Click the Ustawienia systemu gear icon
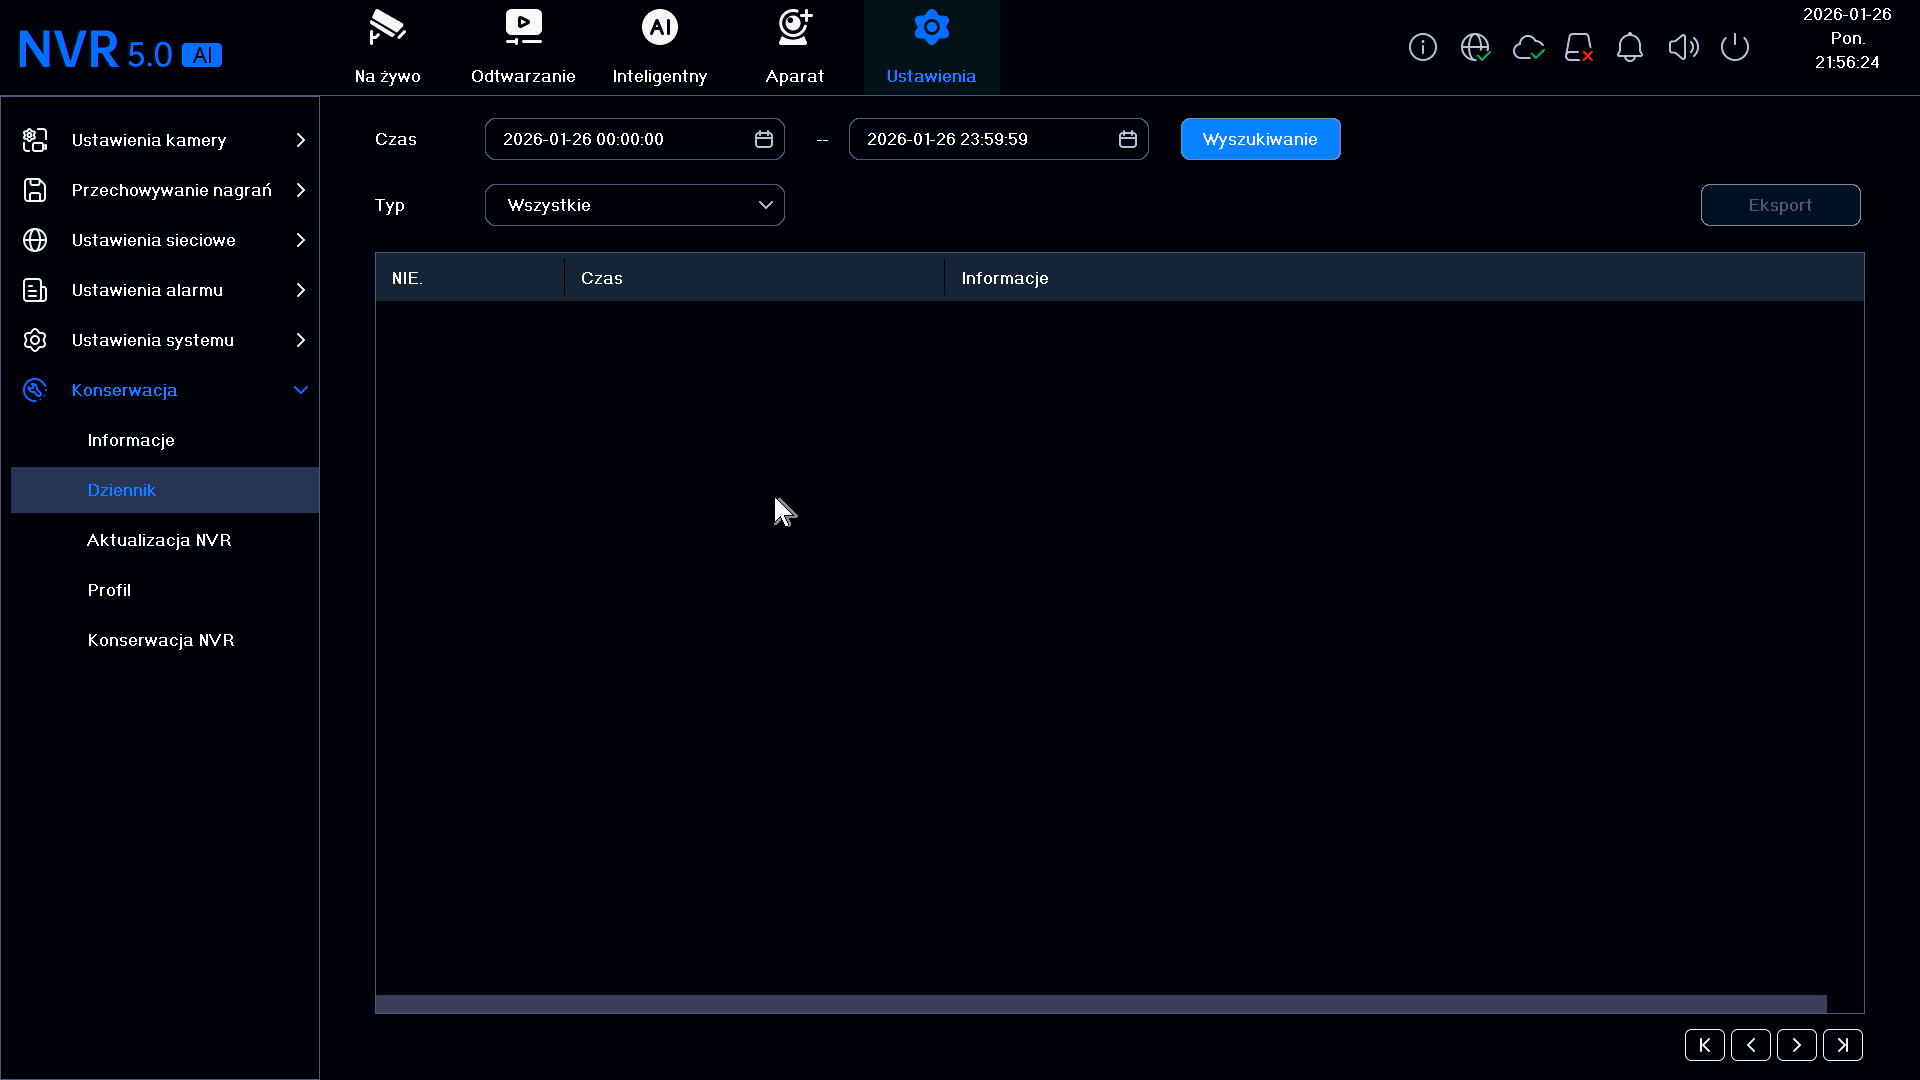The height and width of the screenshot is (1080, 1920). point(35,340)
